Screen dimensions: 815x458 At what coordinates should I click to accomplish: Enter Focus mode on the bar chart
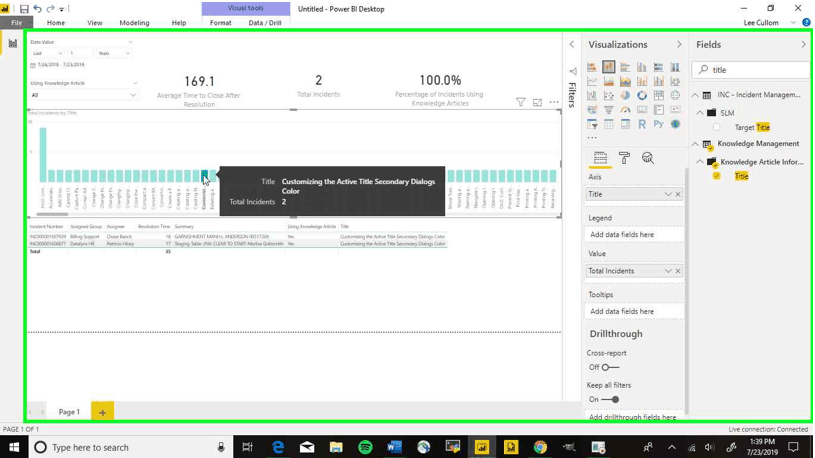pos(537,102)
